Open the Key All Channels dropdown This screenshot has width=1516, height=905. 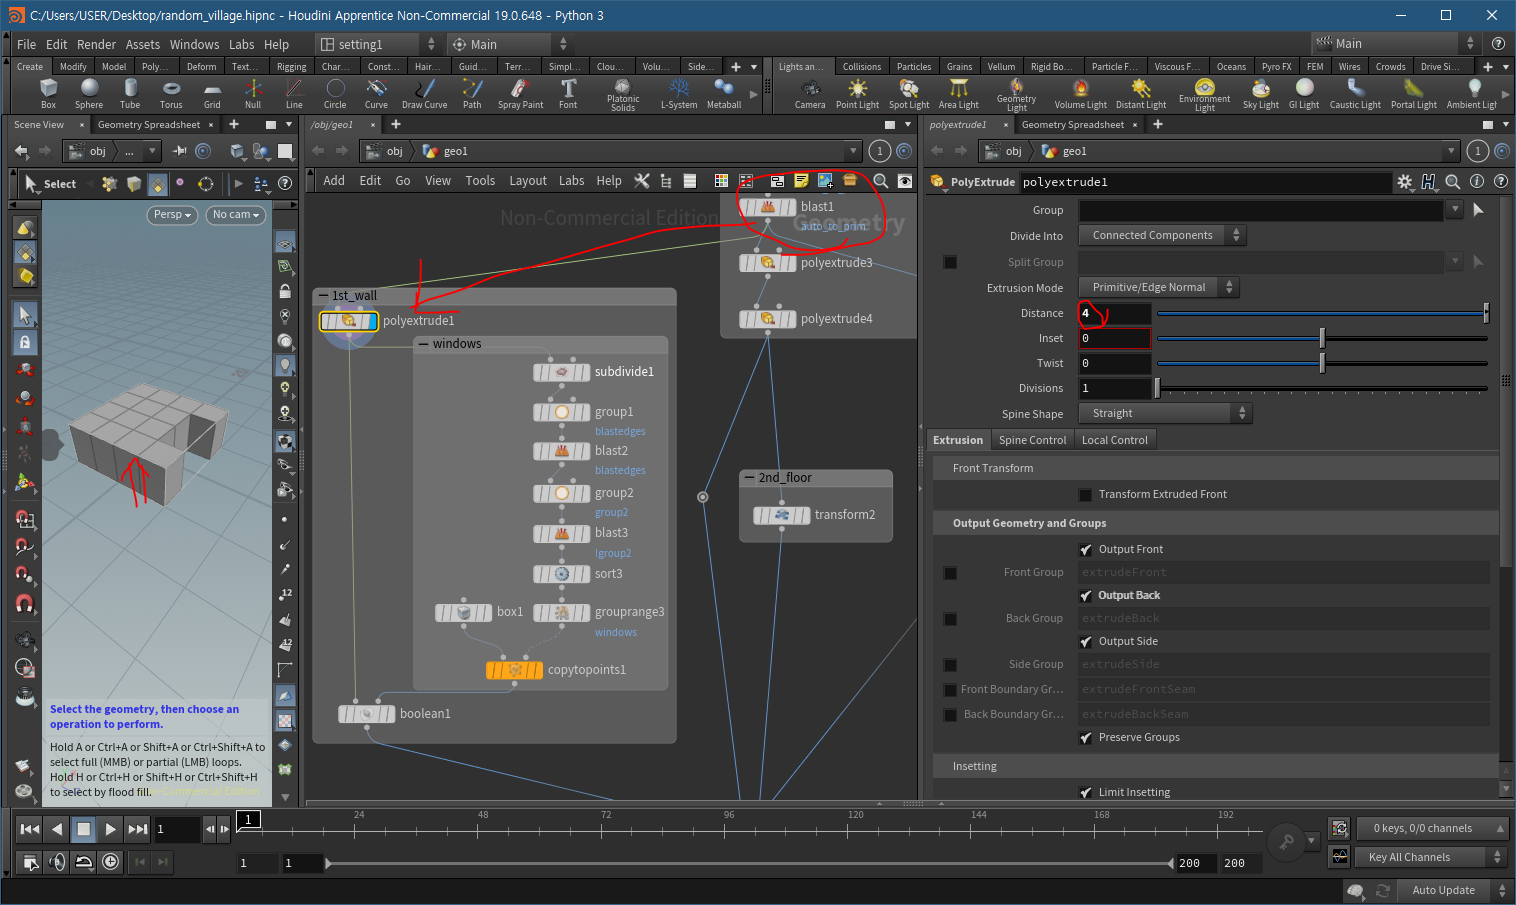click(1431, 857)
